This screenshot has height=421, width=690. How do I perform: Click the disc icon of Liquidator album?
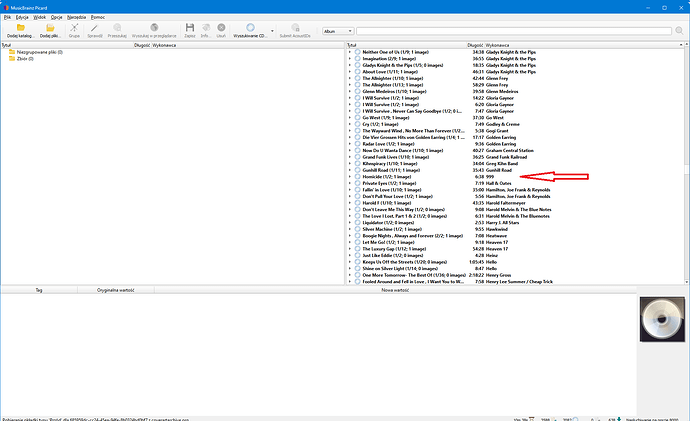coord(357,223)
